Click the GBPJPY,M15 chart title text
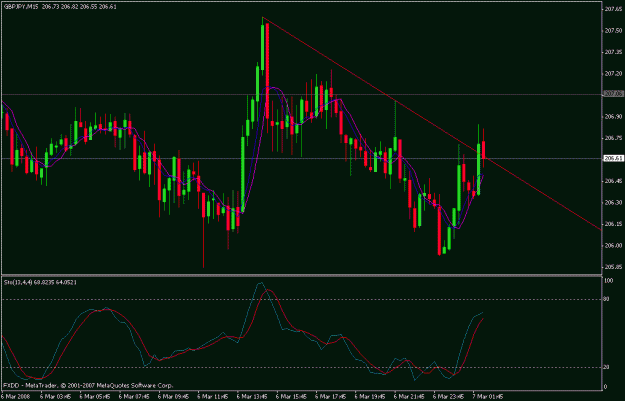The image size is (625, 401). pos(21,7)
